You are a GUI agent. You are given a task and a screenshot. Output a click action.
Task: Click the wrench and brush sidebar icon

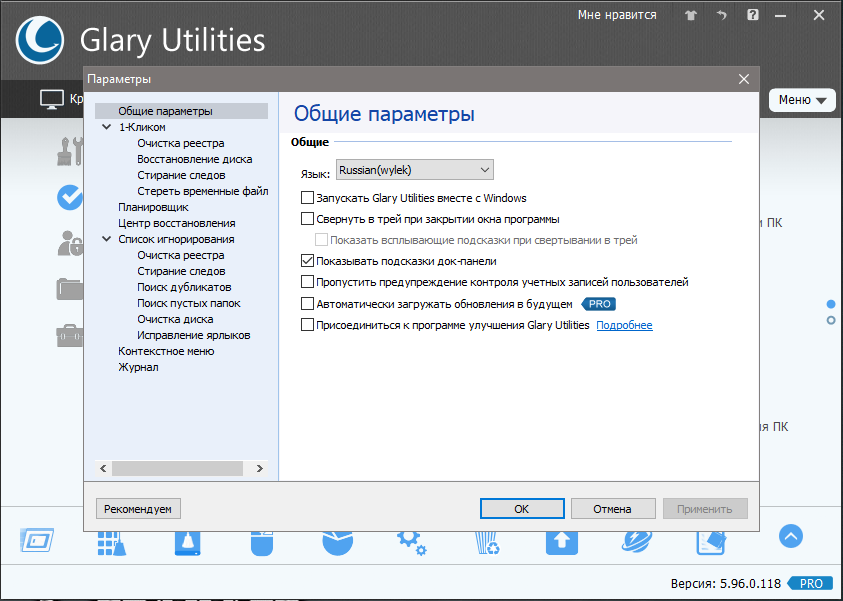pos(70,151)
